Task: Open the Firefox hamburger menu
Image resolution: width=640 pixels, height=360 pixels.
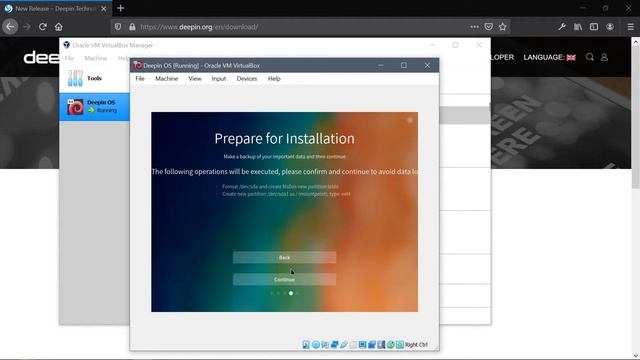Action: coord(631,27)
